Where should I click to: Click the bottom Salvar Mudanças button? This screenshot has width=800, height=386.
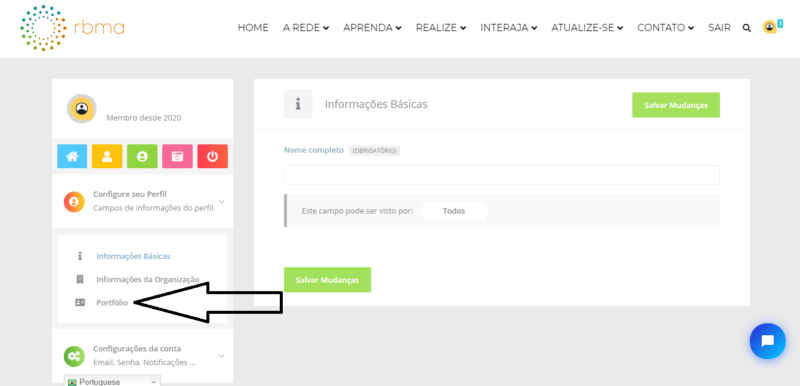pos(328,280)
